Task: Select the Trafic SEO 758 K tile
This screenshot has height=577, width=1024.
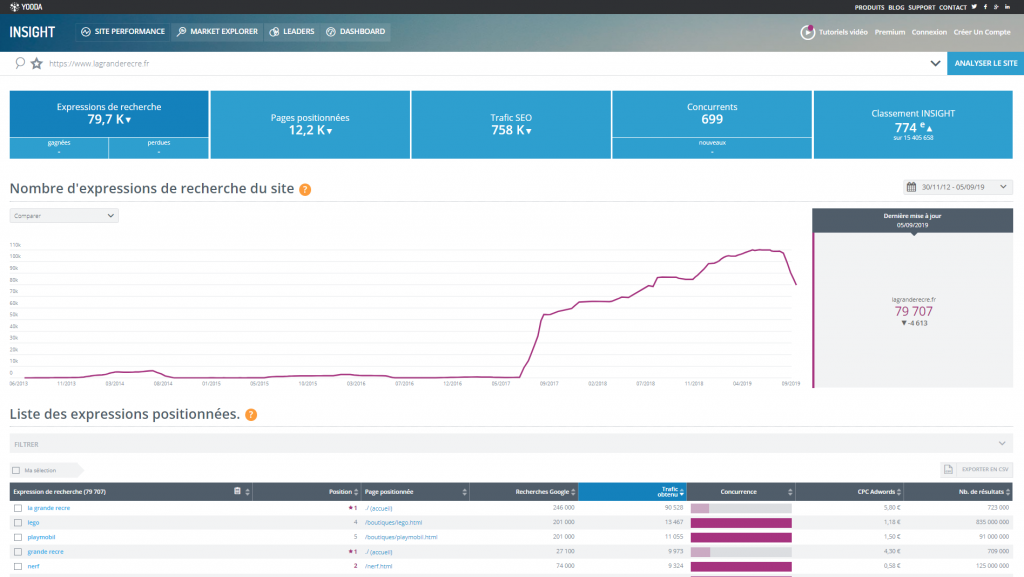Action: click(x=511, y=125)
